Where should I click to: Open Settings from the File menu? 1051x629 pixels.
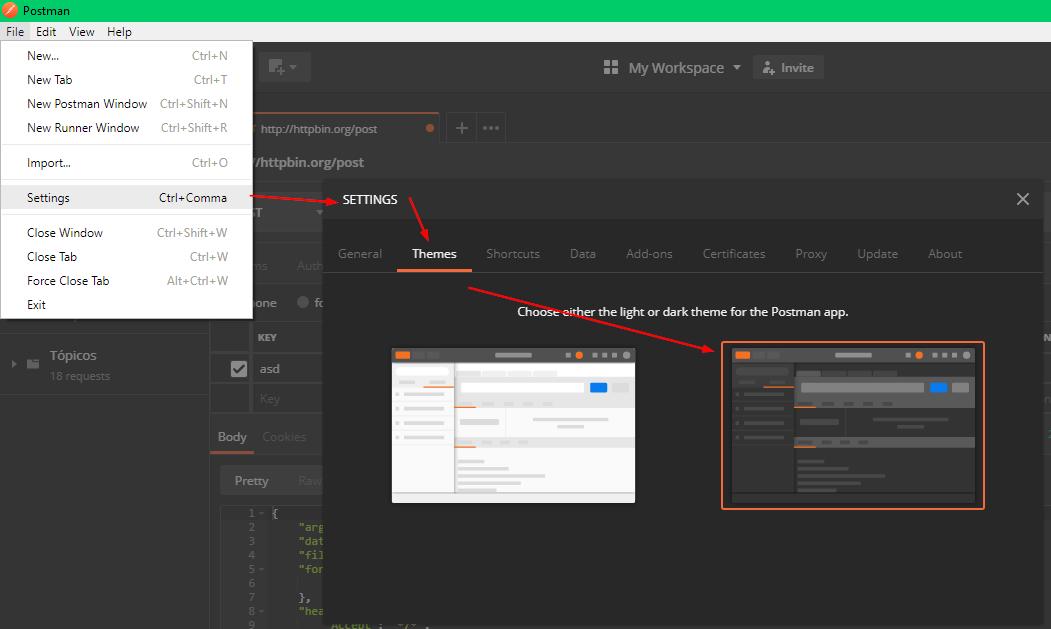click(127, 198)
